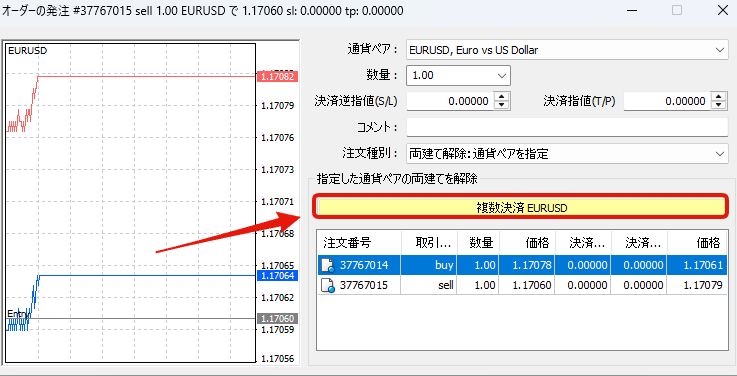Viewport: 737px width, 376px height.
Task: Open the 数量 1.00 dropdown
Action: click(458, 75)
